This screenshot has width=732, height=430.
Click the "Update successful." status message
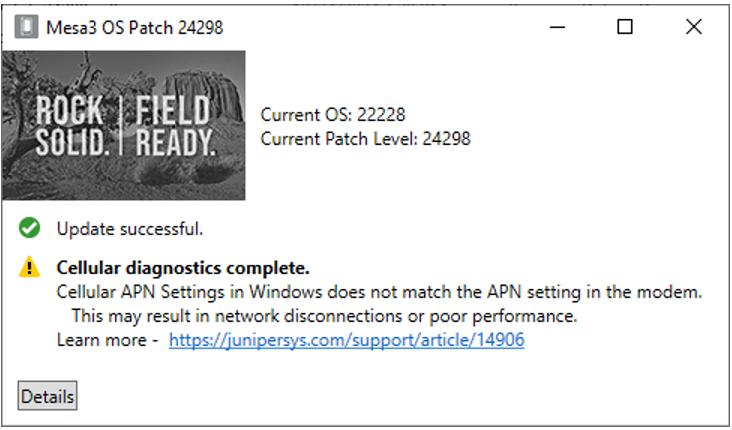tap(129, 229)
